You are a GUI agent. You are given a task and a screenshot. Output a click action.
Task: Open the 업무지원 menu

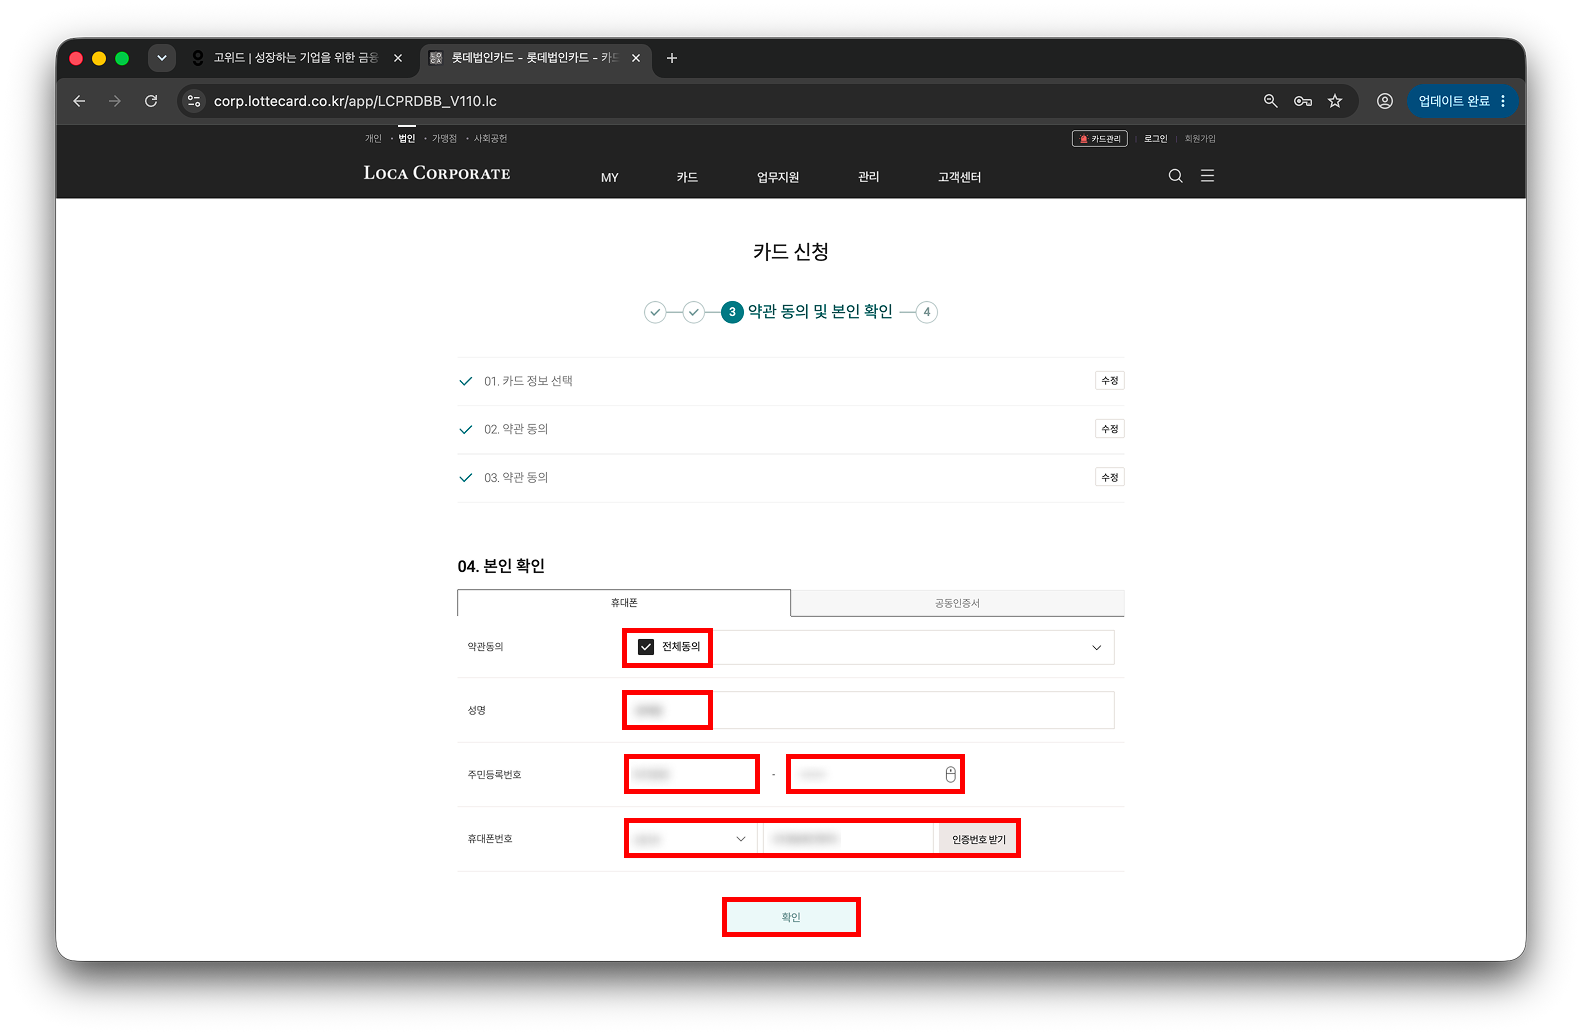[x=778, y=177]
